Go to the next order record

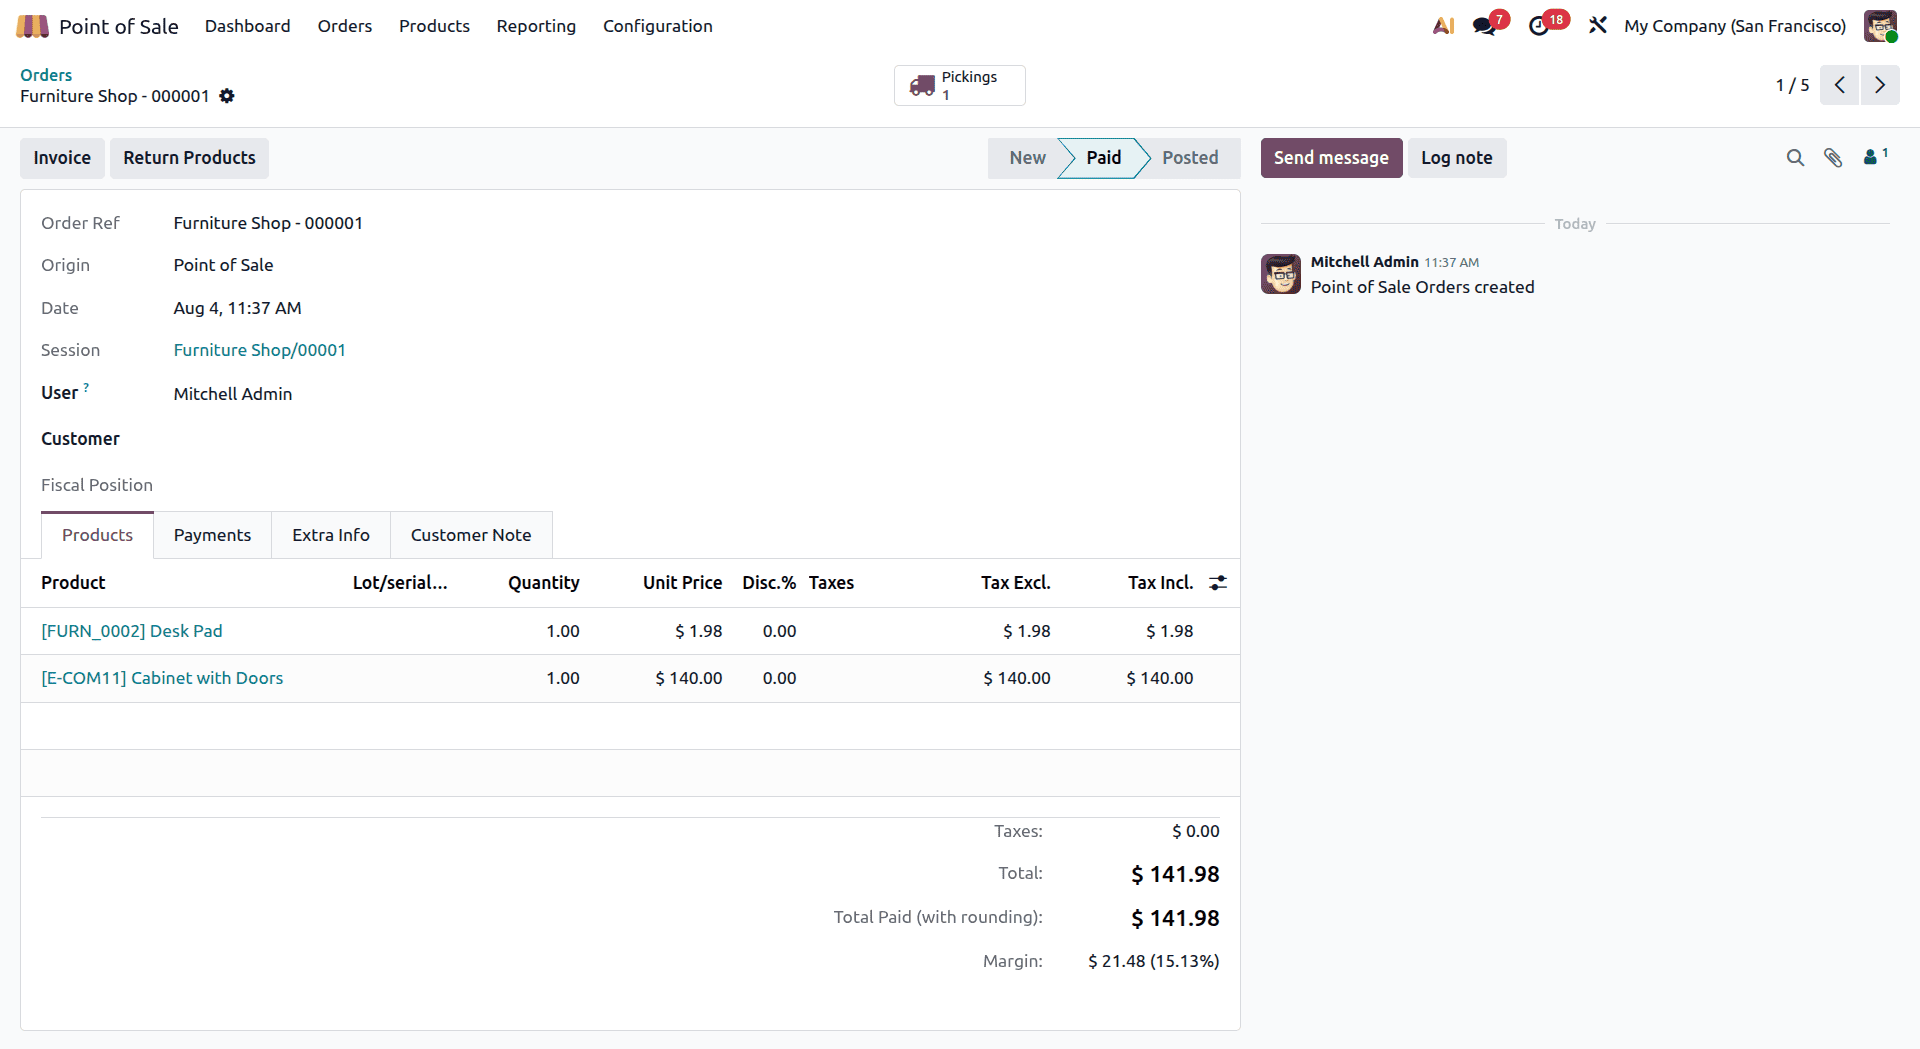tap(1880, 85)
